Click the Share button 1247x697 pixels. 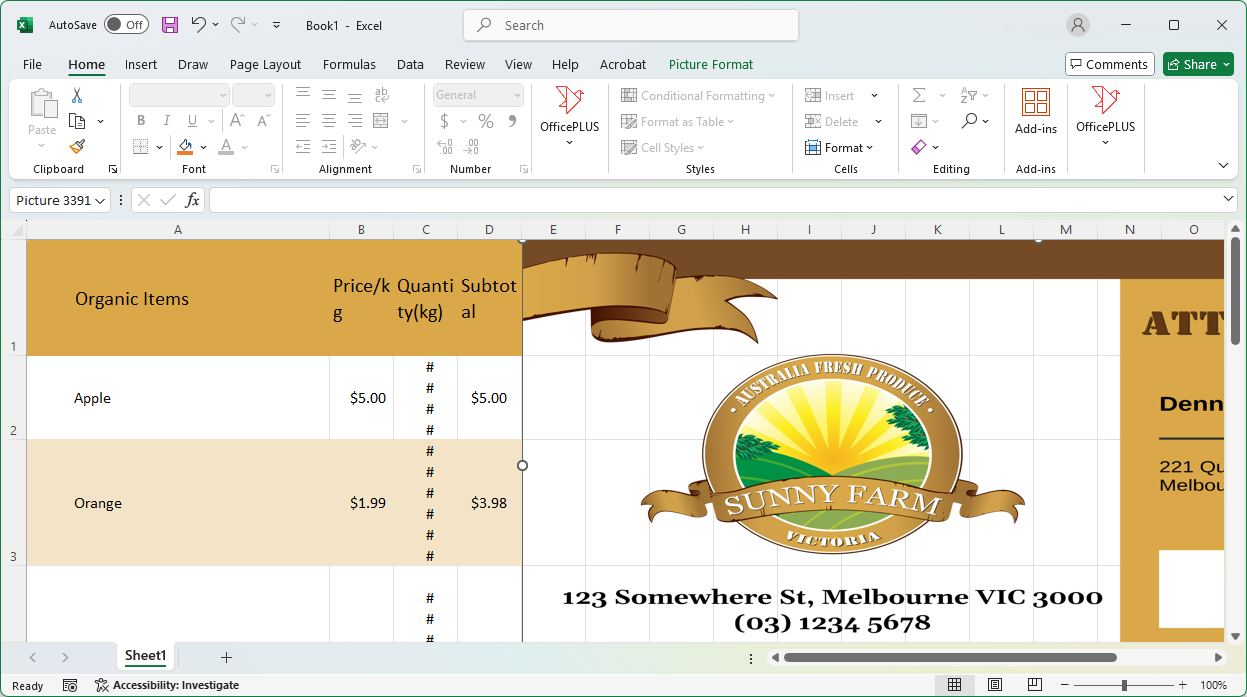[x=1198, y=64]
